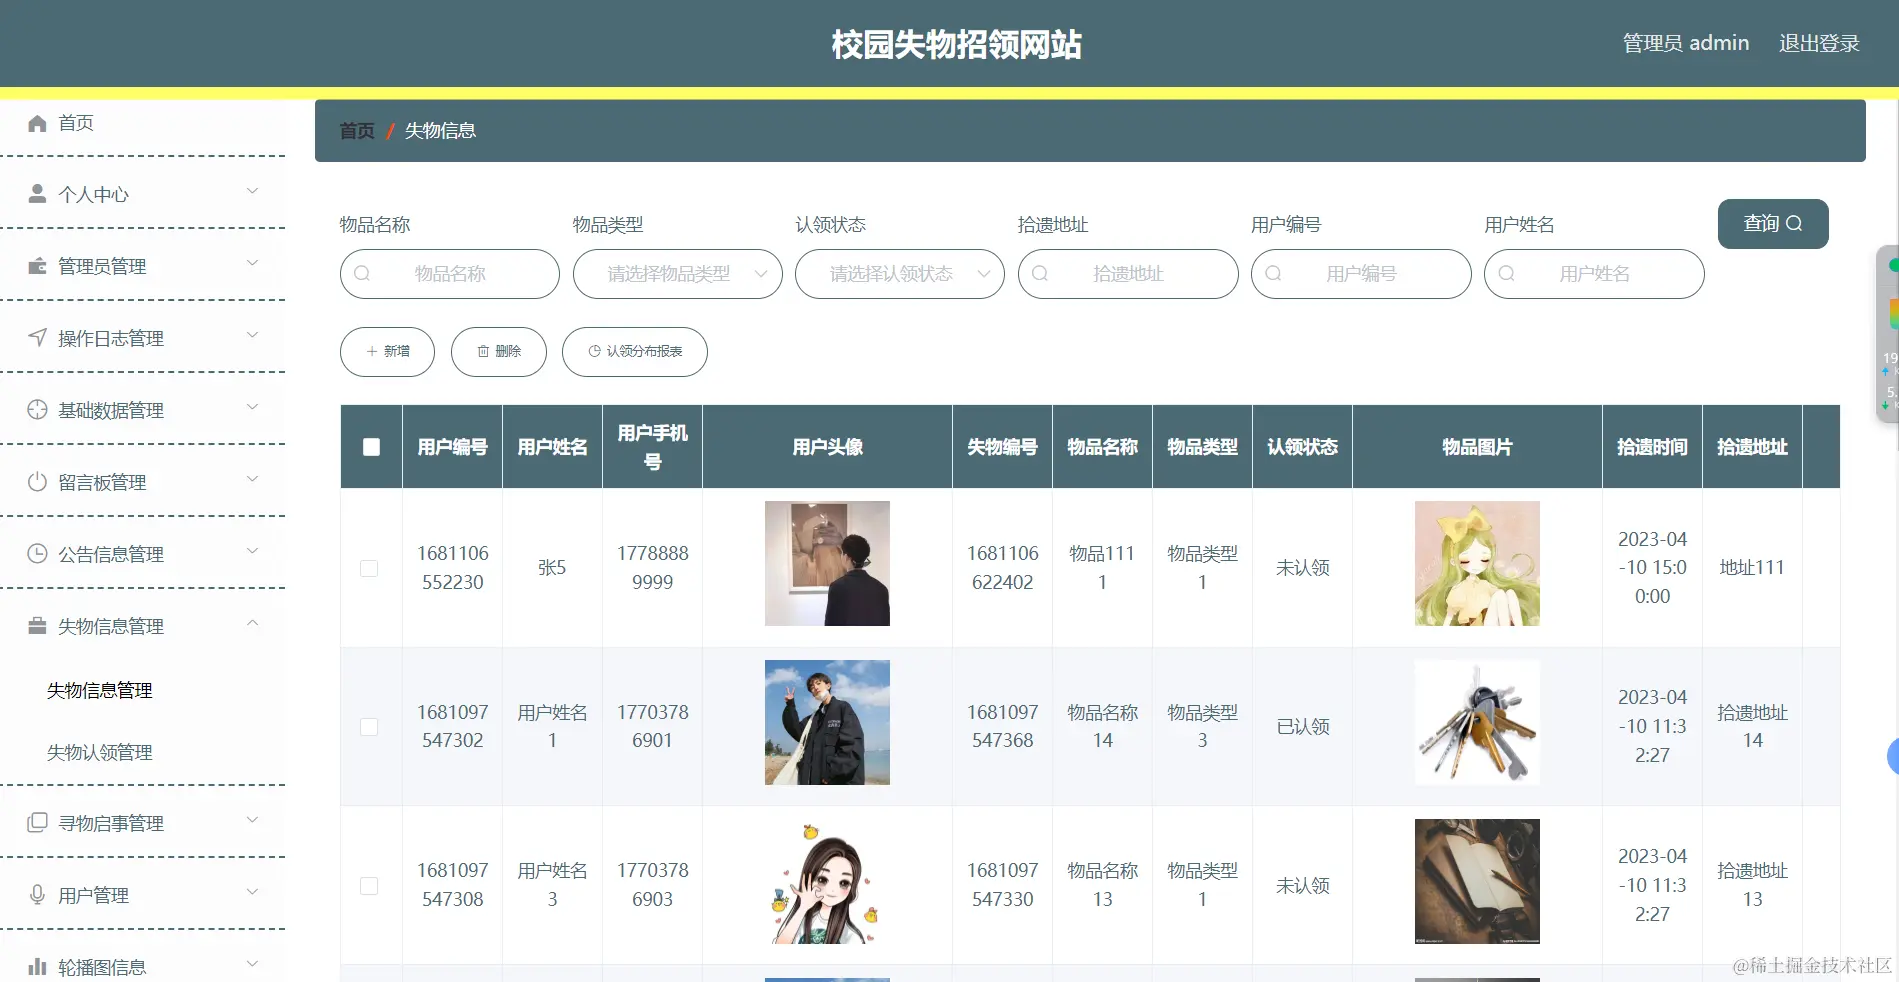
Task: Click the briefcase icon for 失物信息管理
Action: pyautogui.click(x=37, y=626)
